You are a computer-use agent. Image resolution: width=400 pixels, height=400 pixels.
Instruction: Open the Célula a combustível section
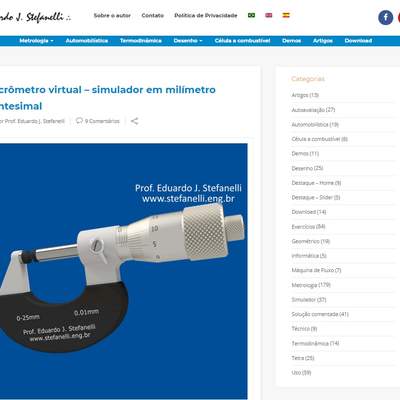242,41
